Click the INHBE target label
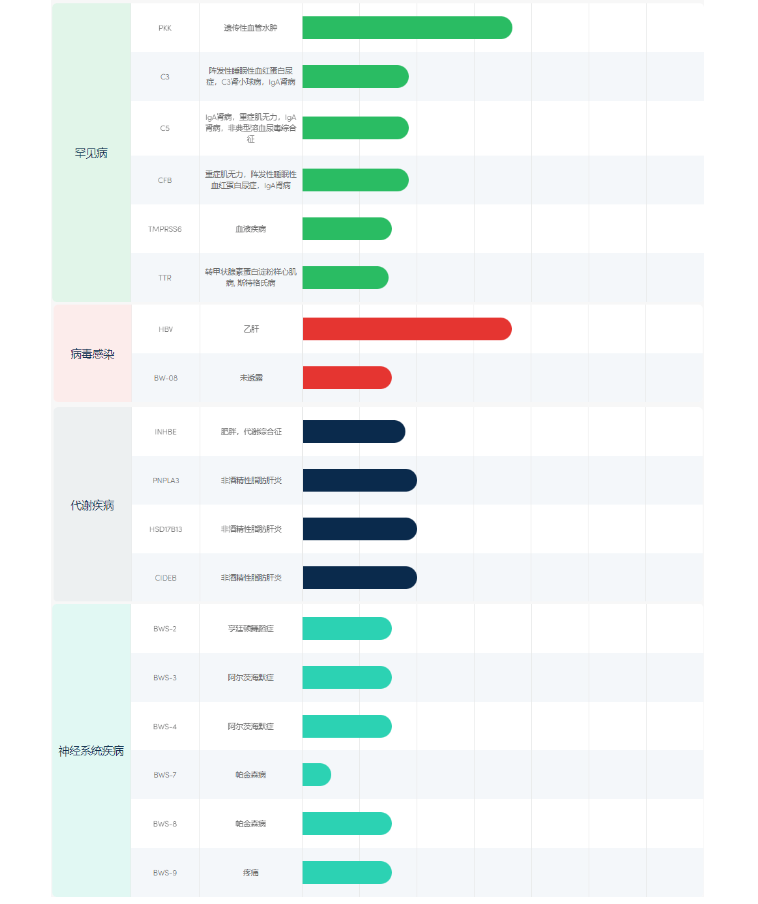This screenshot has width=758, height=904. [x=165, y=432]
